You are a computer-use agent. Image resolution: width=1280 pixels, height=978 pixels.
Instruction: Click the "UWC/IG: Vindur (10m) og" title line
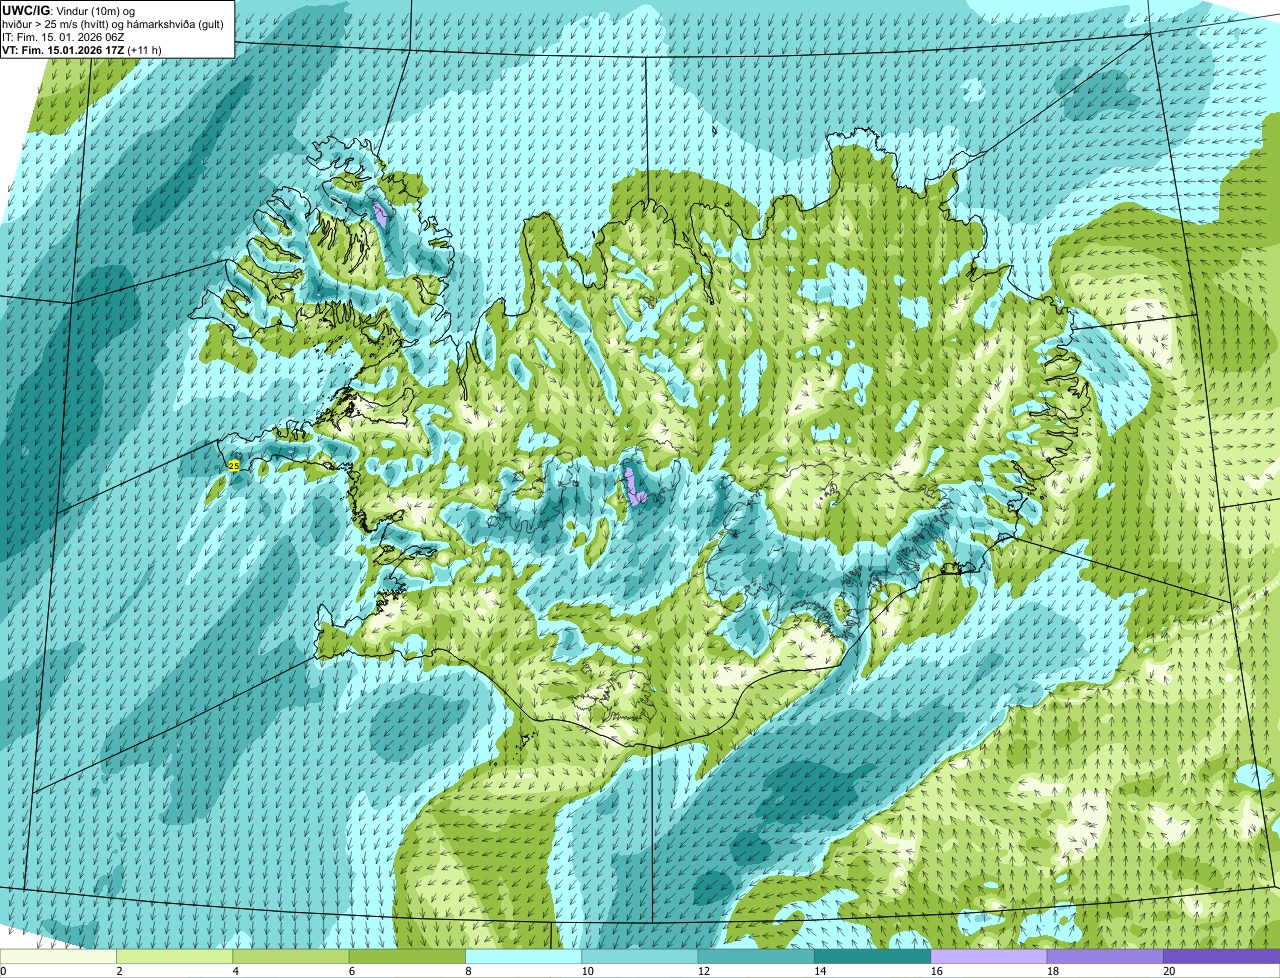point(68,11)
